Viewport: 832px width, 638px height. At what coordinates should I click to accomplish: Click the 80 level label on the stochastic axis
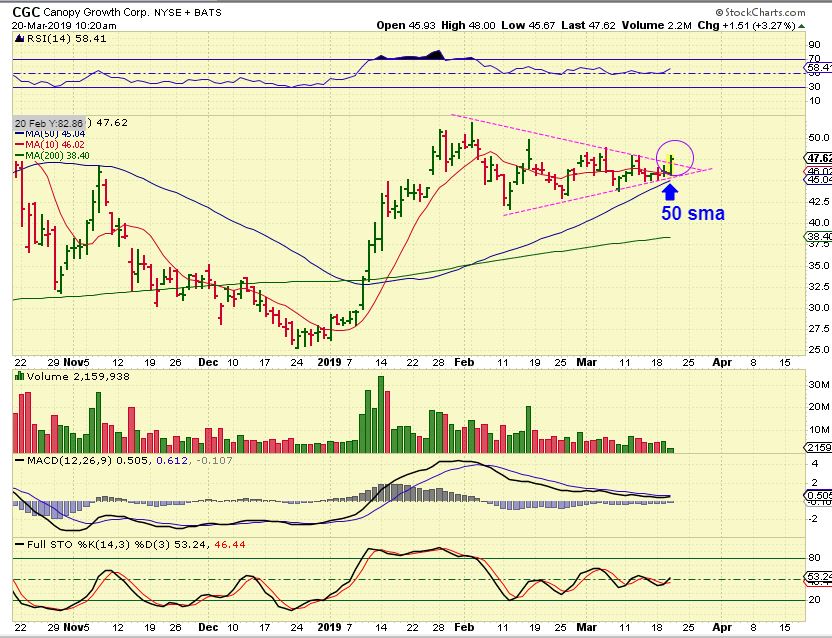(x=814, y=557)
